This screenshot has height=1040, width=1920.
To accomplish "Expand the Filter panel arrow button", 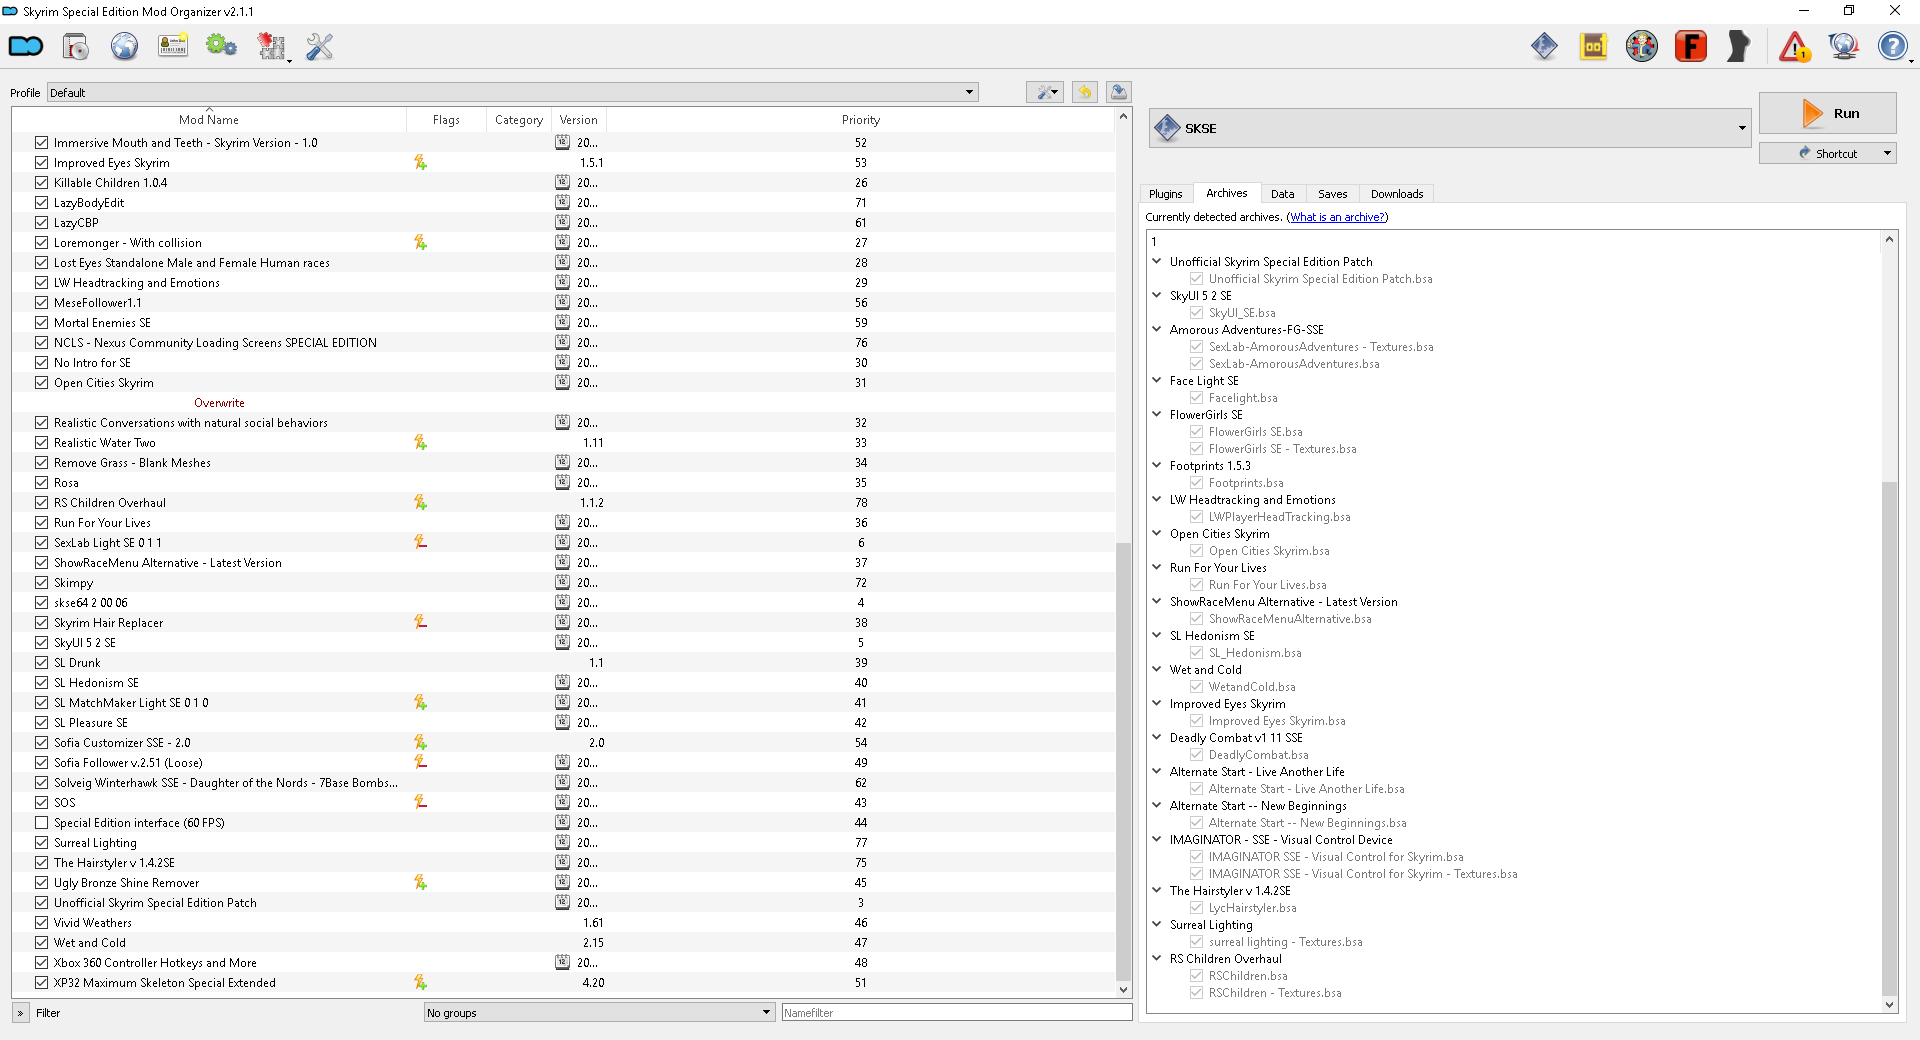I will [x=20, y=1012].
